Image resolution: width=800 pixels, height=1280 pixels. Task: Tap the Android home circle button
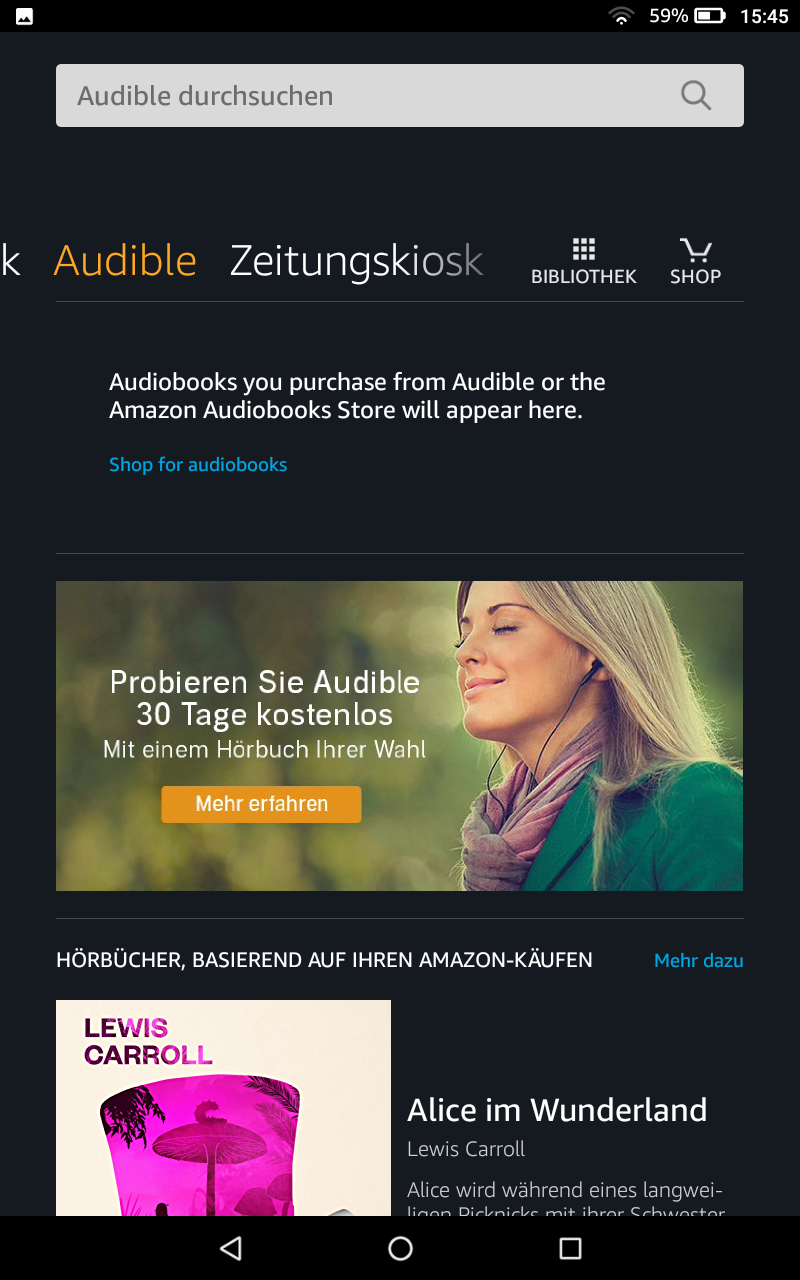click(x=400, y=1248)
